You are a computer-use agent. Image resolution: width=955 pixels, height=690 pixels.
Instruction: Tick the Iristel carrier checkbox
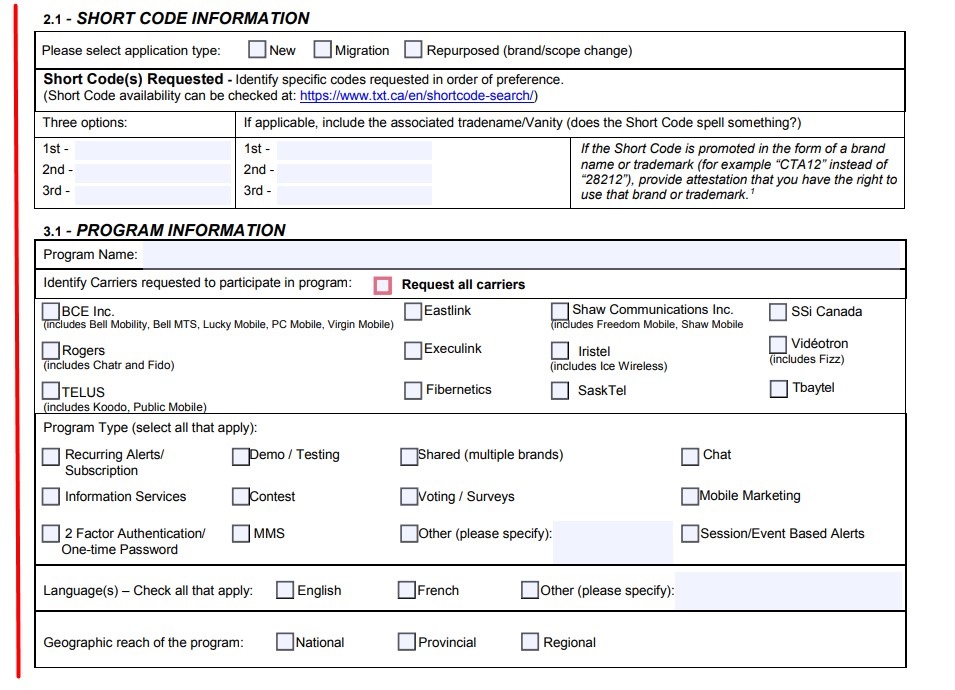[x=560, y=350]
